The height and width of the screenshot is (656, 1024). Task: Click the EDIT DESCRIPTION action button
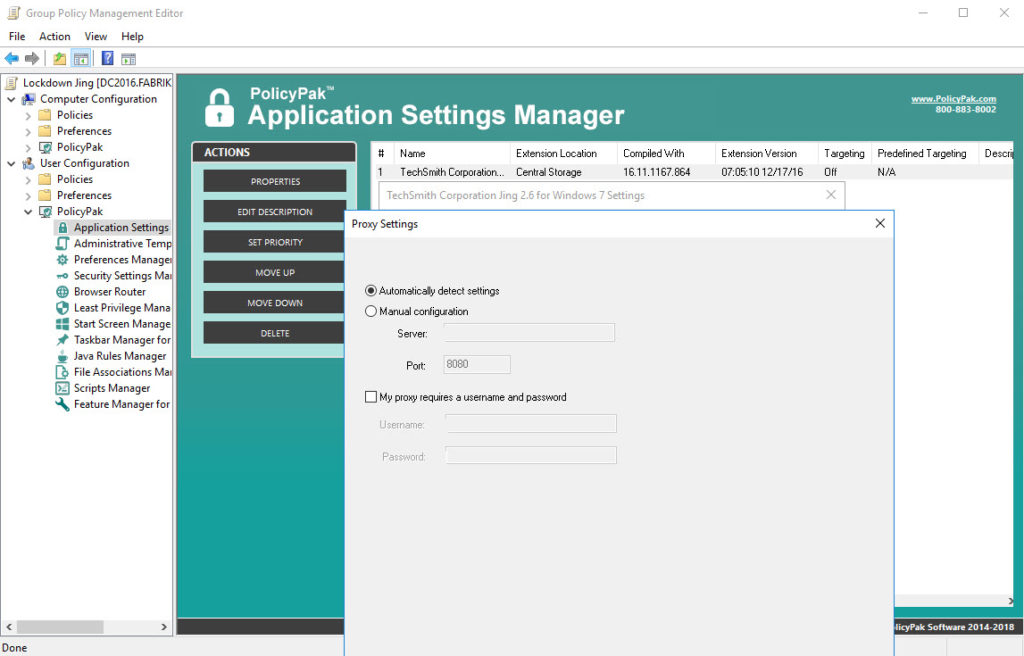tap(275, 212)
